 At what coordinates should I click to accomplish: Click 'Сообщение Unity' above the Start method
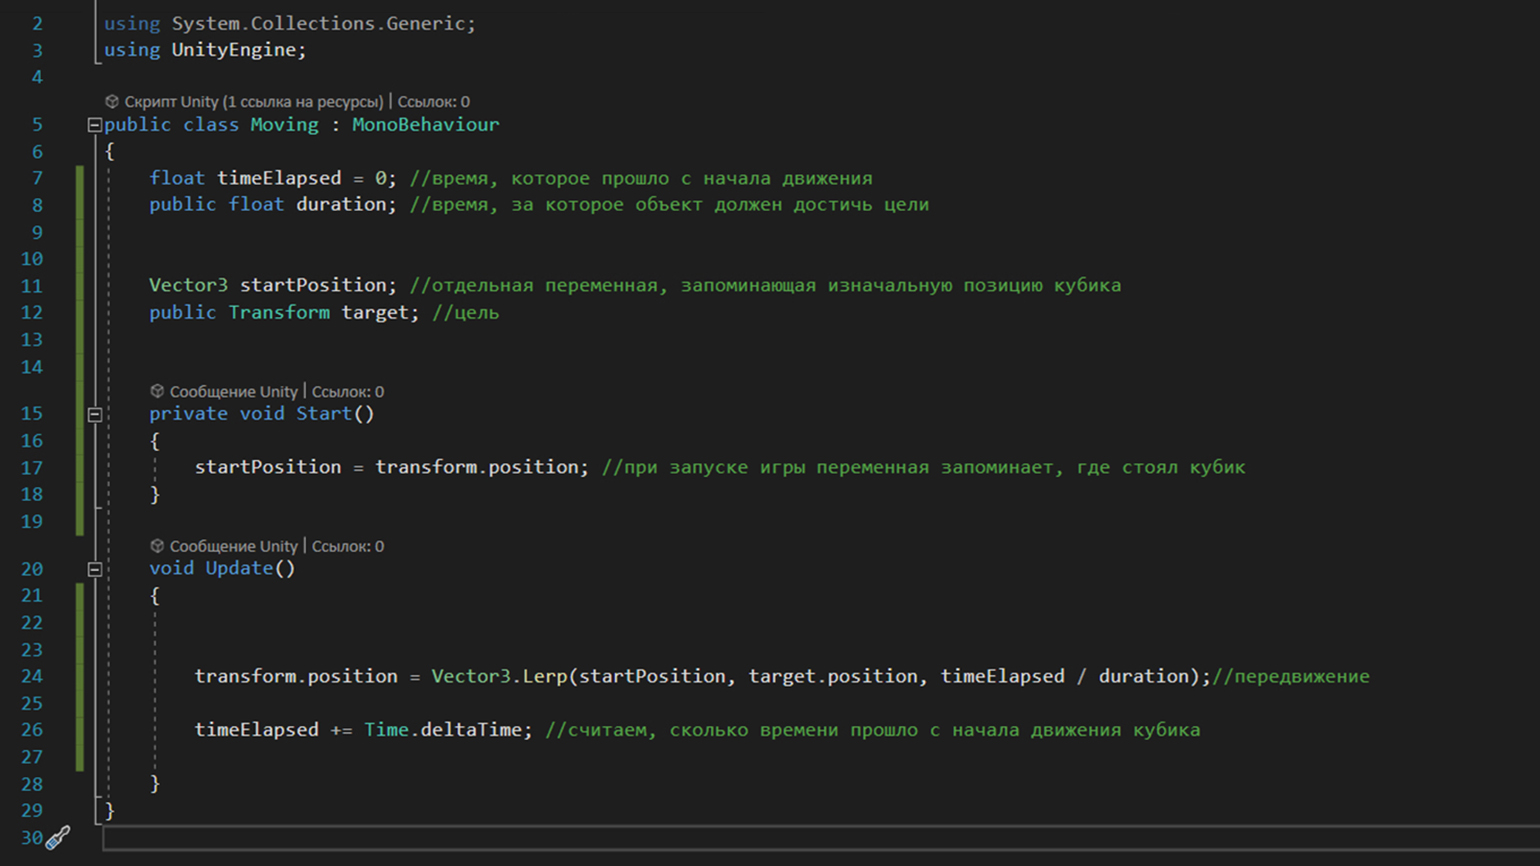click(x=233, y=392)
